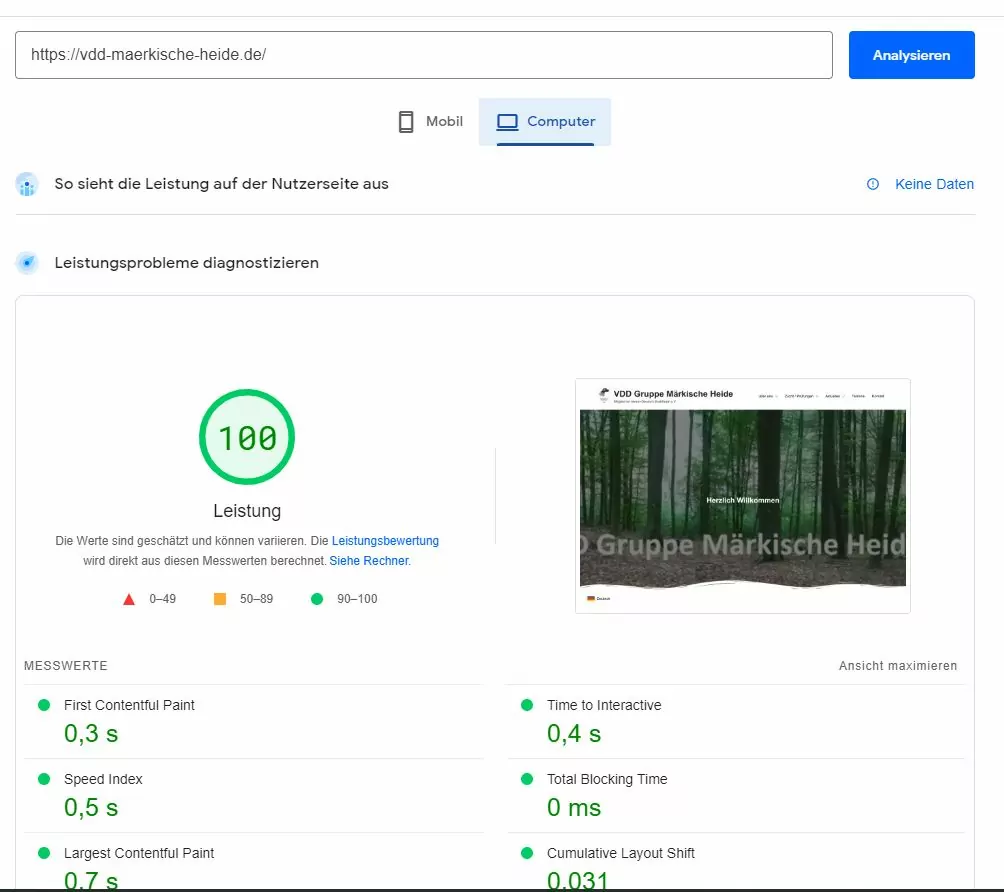Click the info icon beside Keine Daten
Screen dimensions: 1004x892
click(x=873, y=184)
